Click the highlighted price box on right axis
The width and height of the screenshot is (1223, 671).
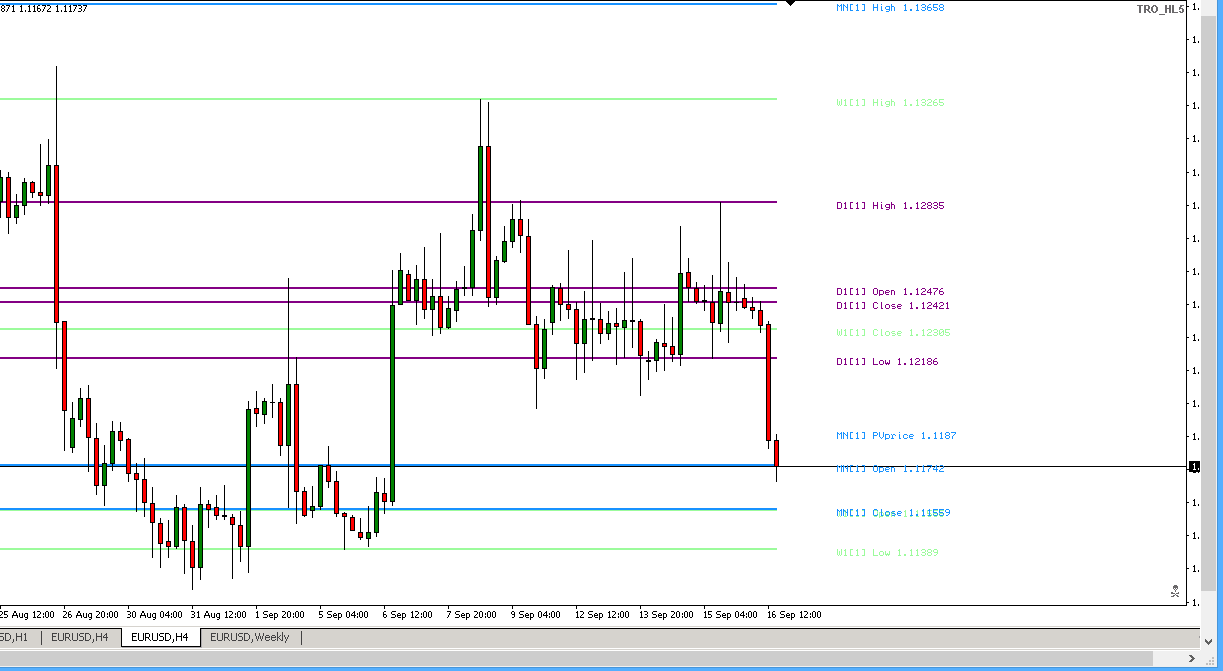(x=1193, y=466)
